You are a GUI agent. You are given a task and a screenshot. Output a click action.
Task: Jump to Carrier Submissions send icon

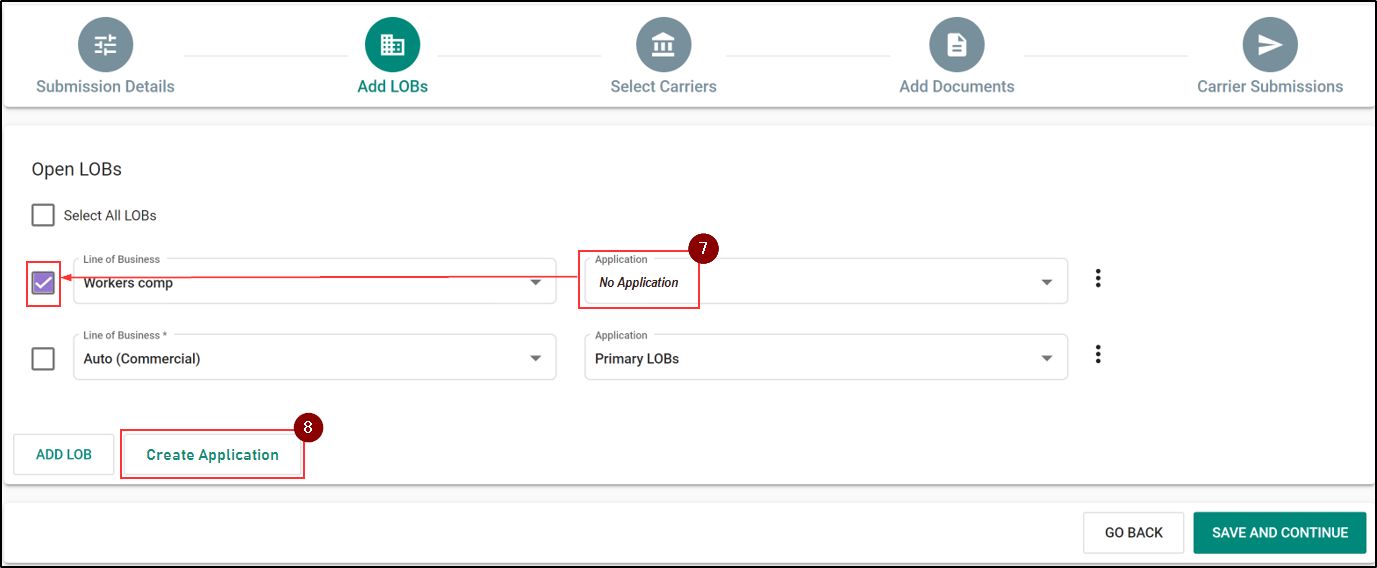(1270, 45)
